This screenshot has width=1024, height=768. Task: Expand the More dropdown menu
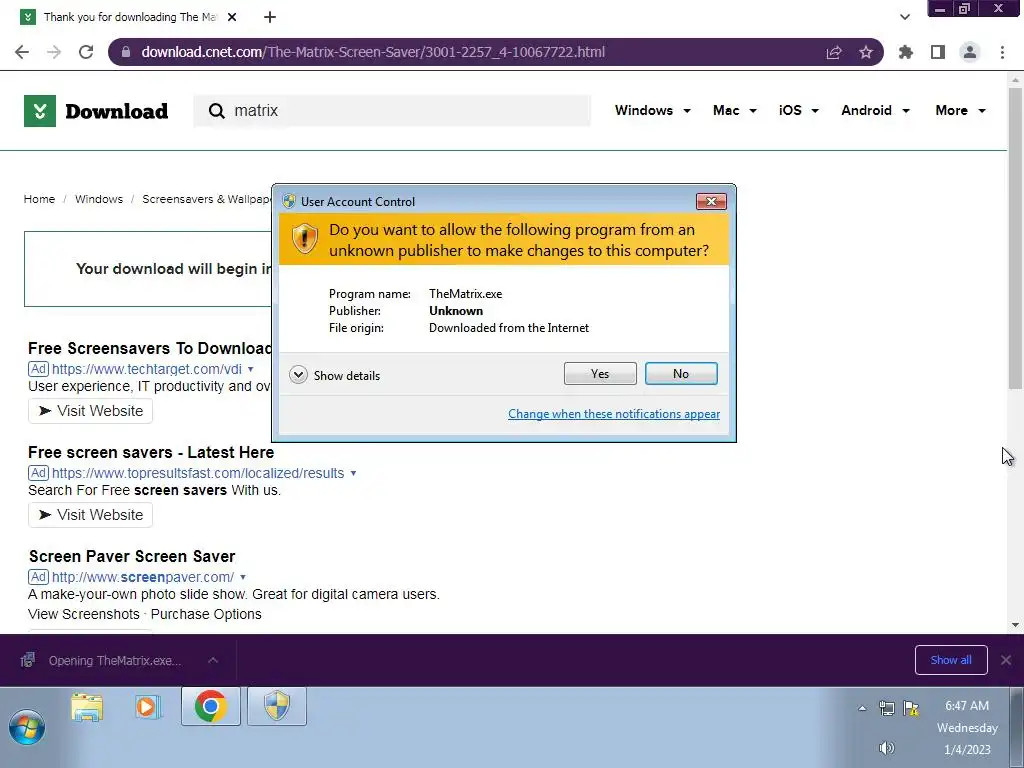tap(961, 110)
